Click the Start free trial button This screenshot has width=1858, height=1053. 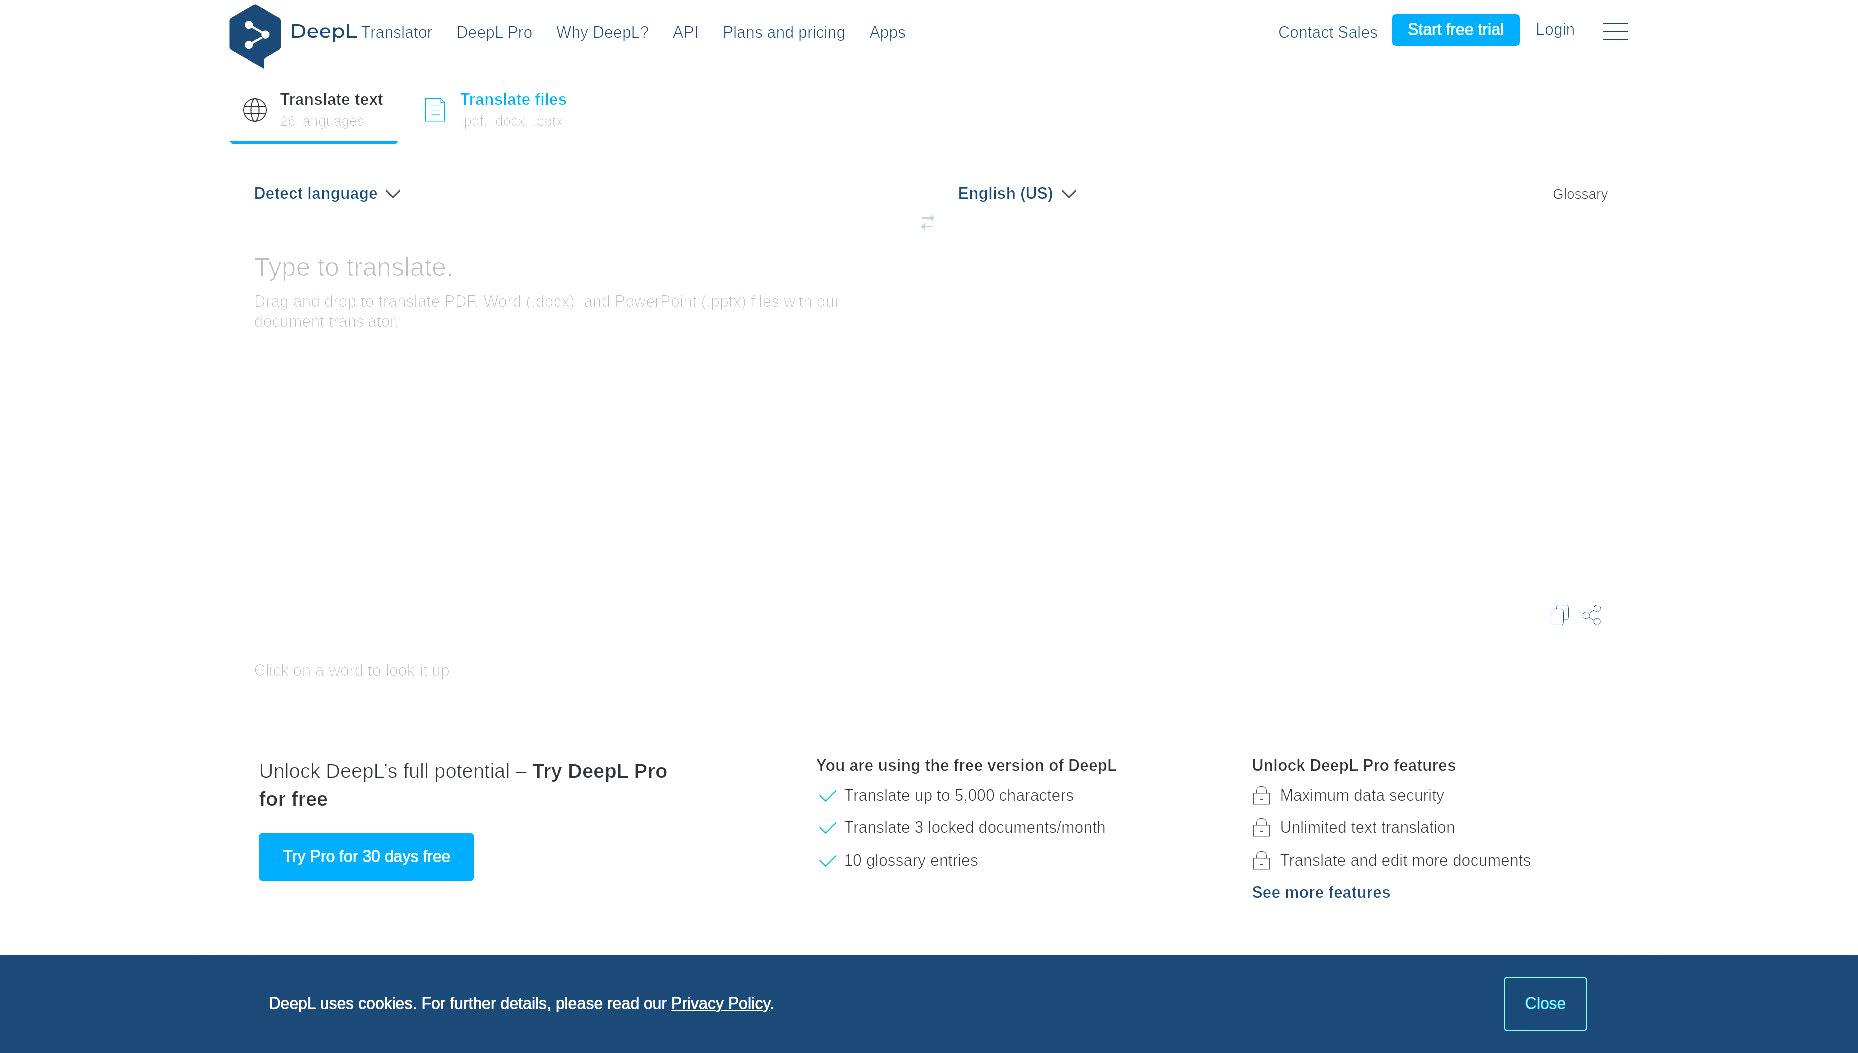click(x=1455, y=30)
